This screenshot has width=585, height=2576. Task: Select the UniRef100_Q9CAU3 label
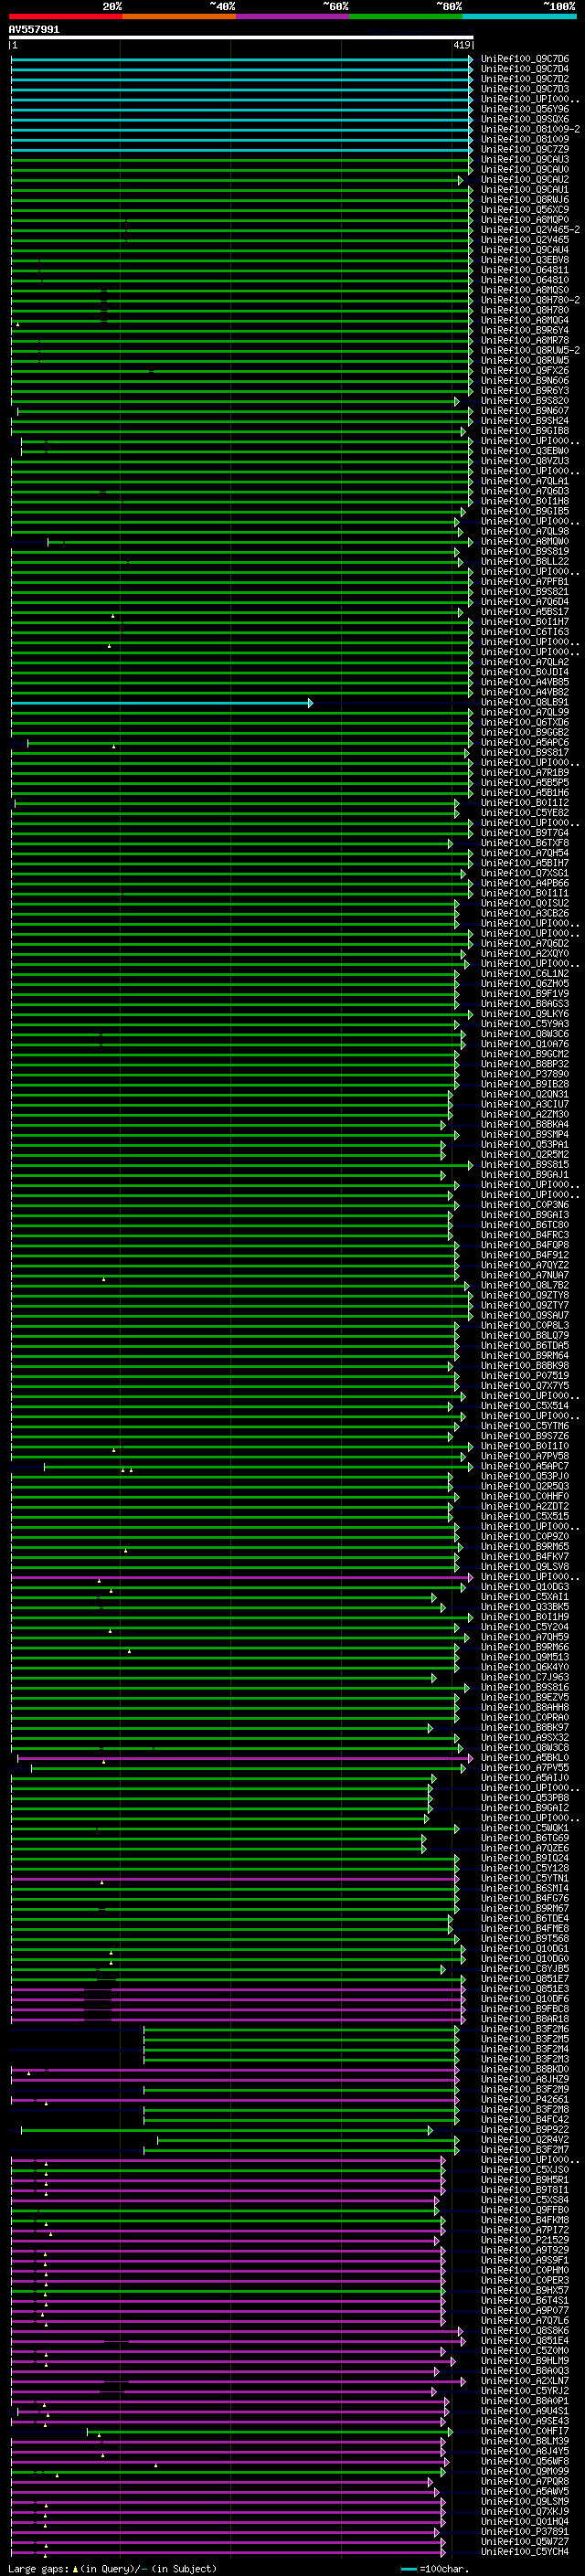(x=525, y=160)
